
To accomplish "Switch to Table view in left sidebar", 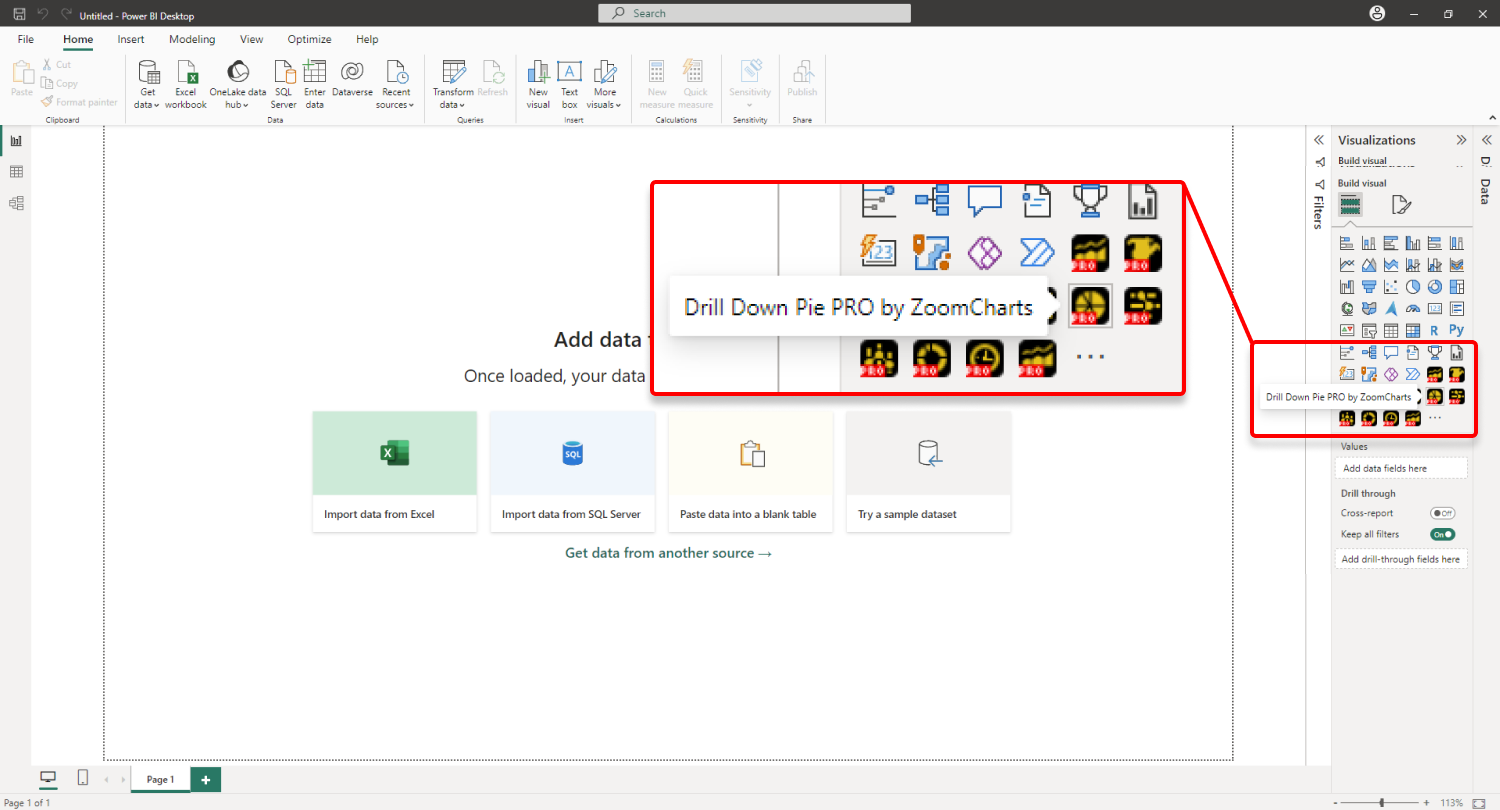I will [x=16, y=172].
